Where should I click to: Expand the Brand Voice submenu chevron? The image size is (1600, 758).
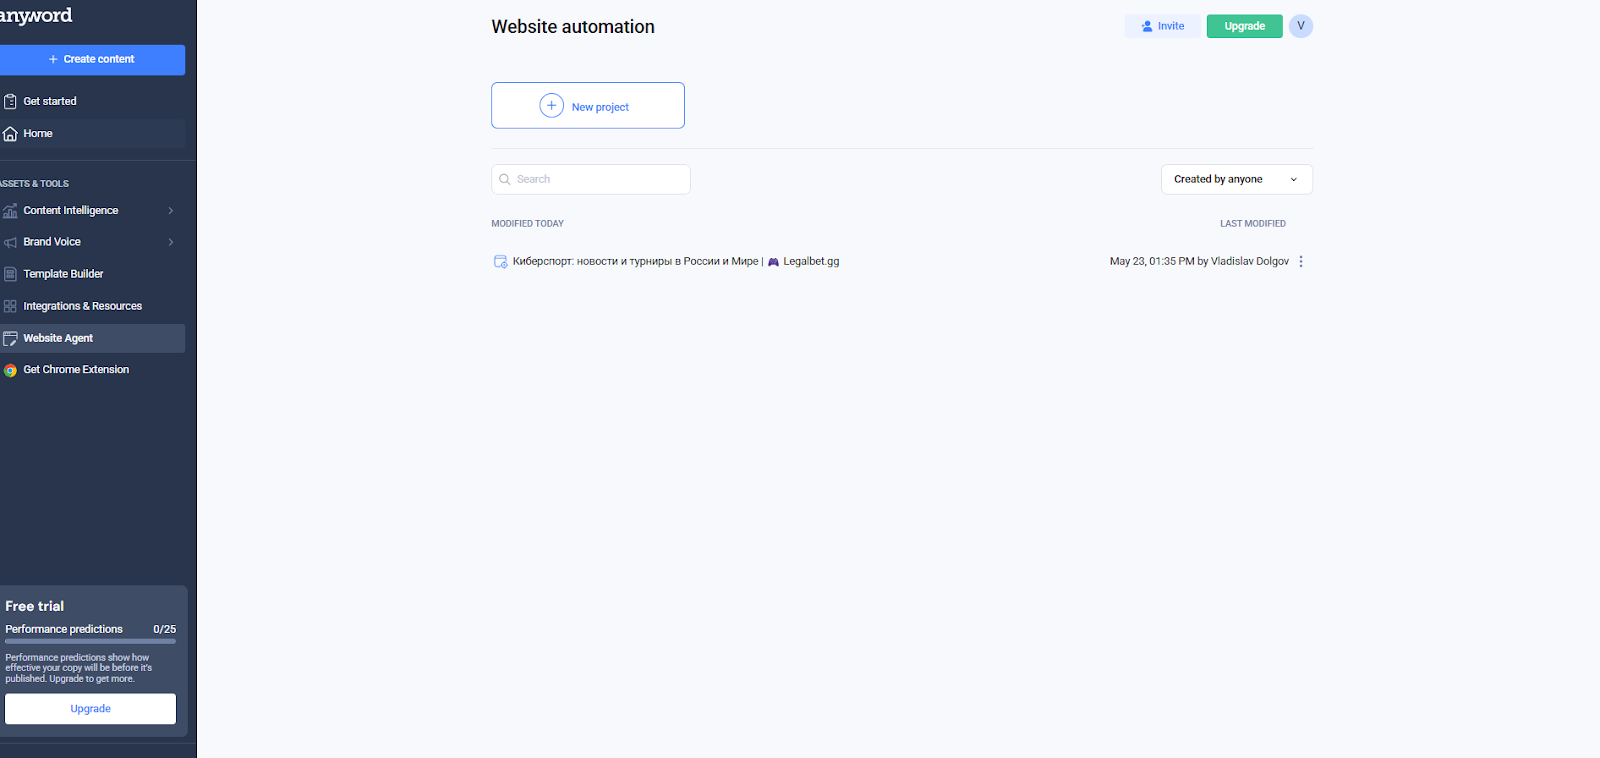[171, 242]
